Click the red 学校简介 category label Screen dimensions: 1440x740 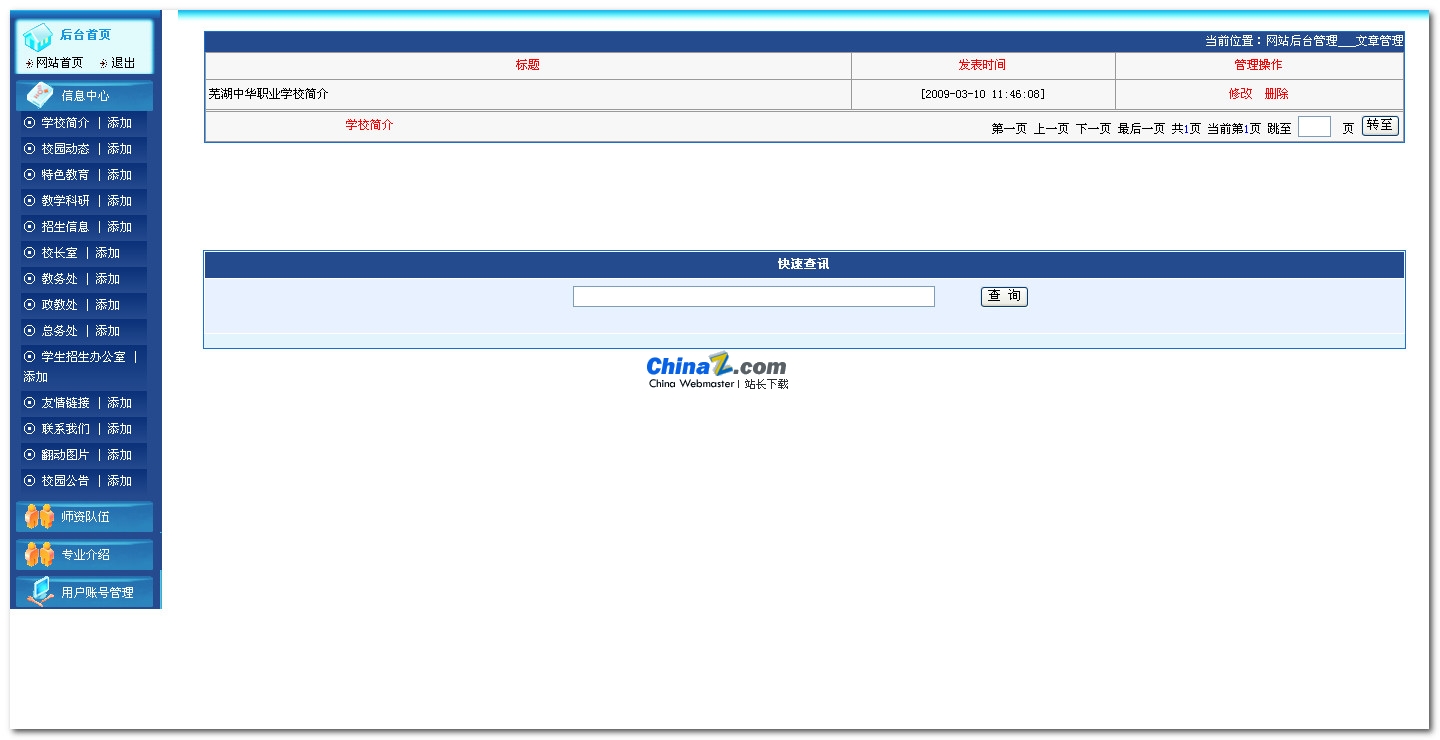point(369,125)
